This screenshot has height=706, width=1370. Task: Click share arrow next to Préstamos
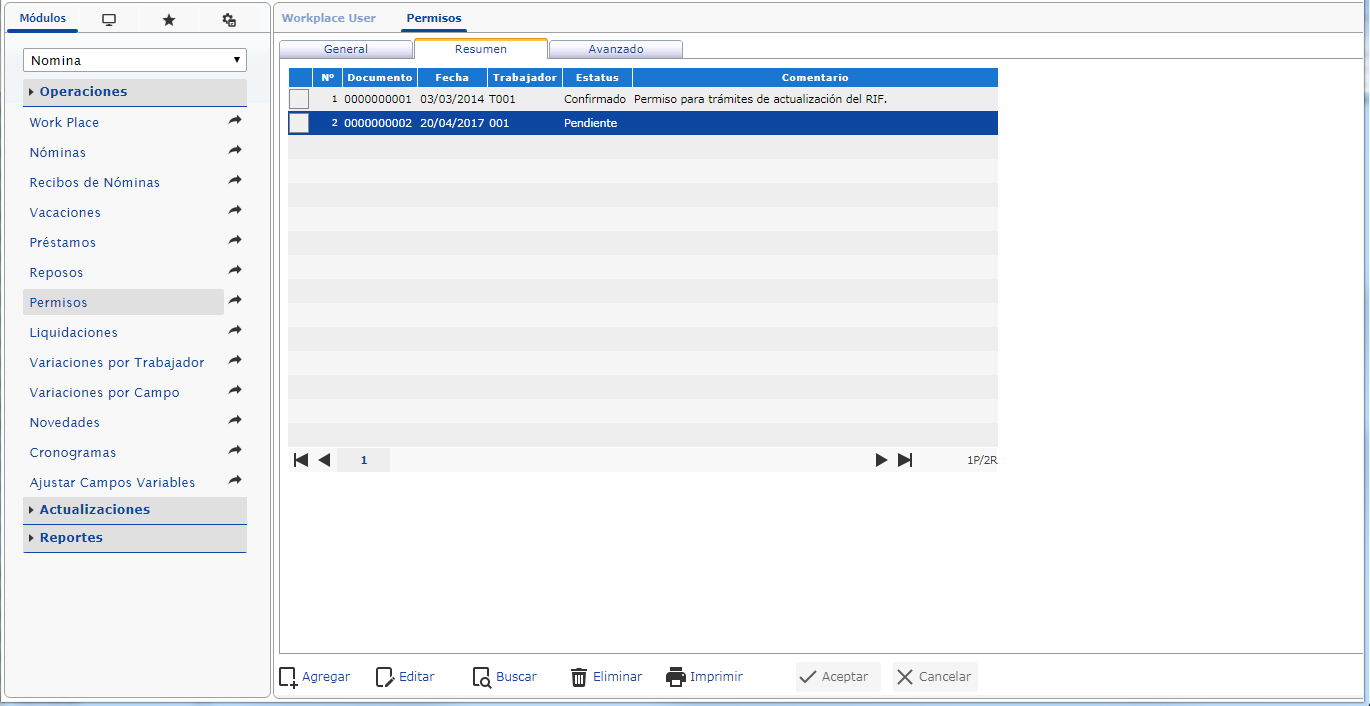point(235,241)
